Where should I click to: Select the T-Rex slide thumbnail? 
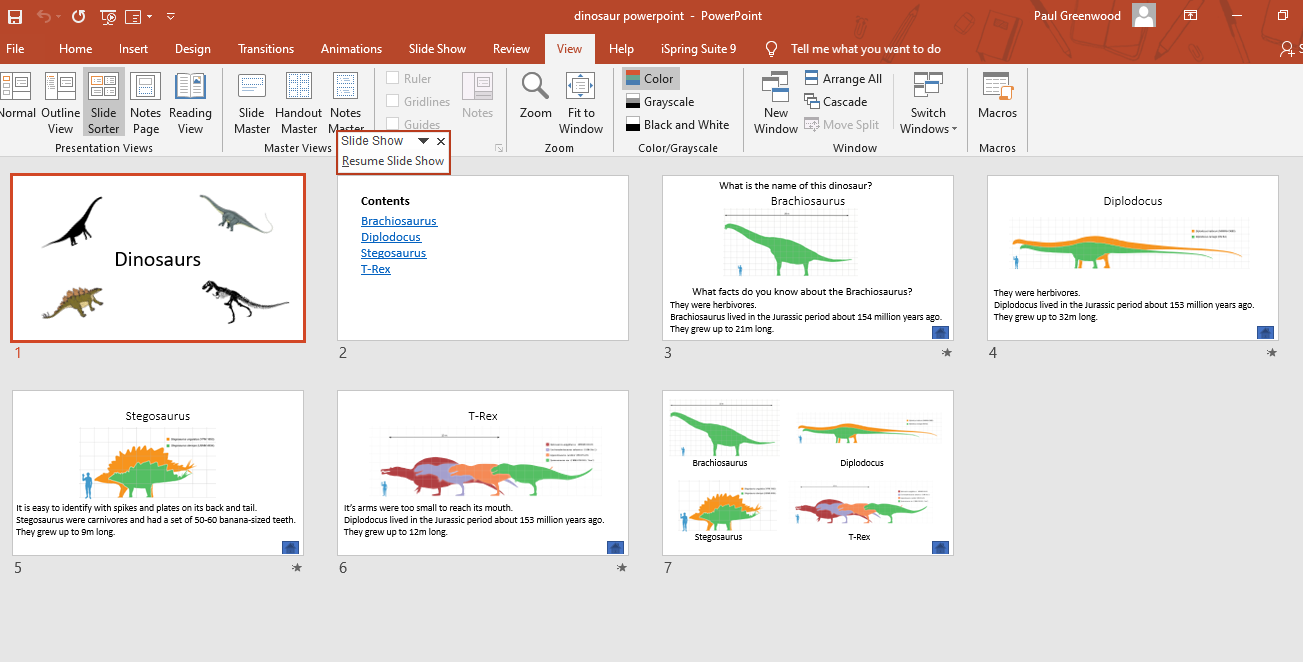click(x=483, y=472)
